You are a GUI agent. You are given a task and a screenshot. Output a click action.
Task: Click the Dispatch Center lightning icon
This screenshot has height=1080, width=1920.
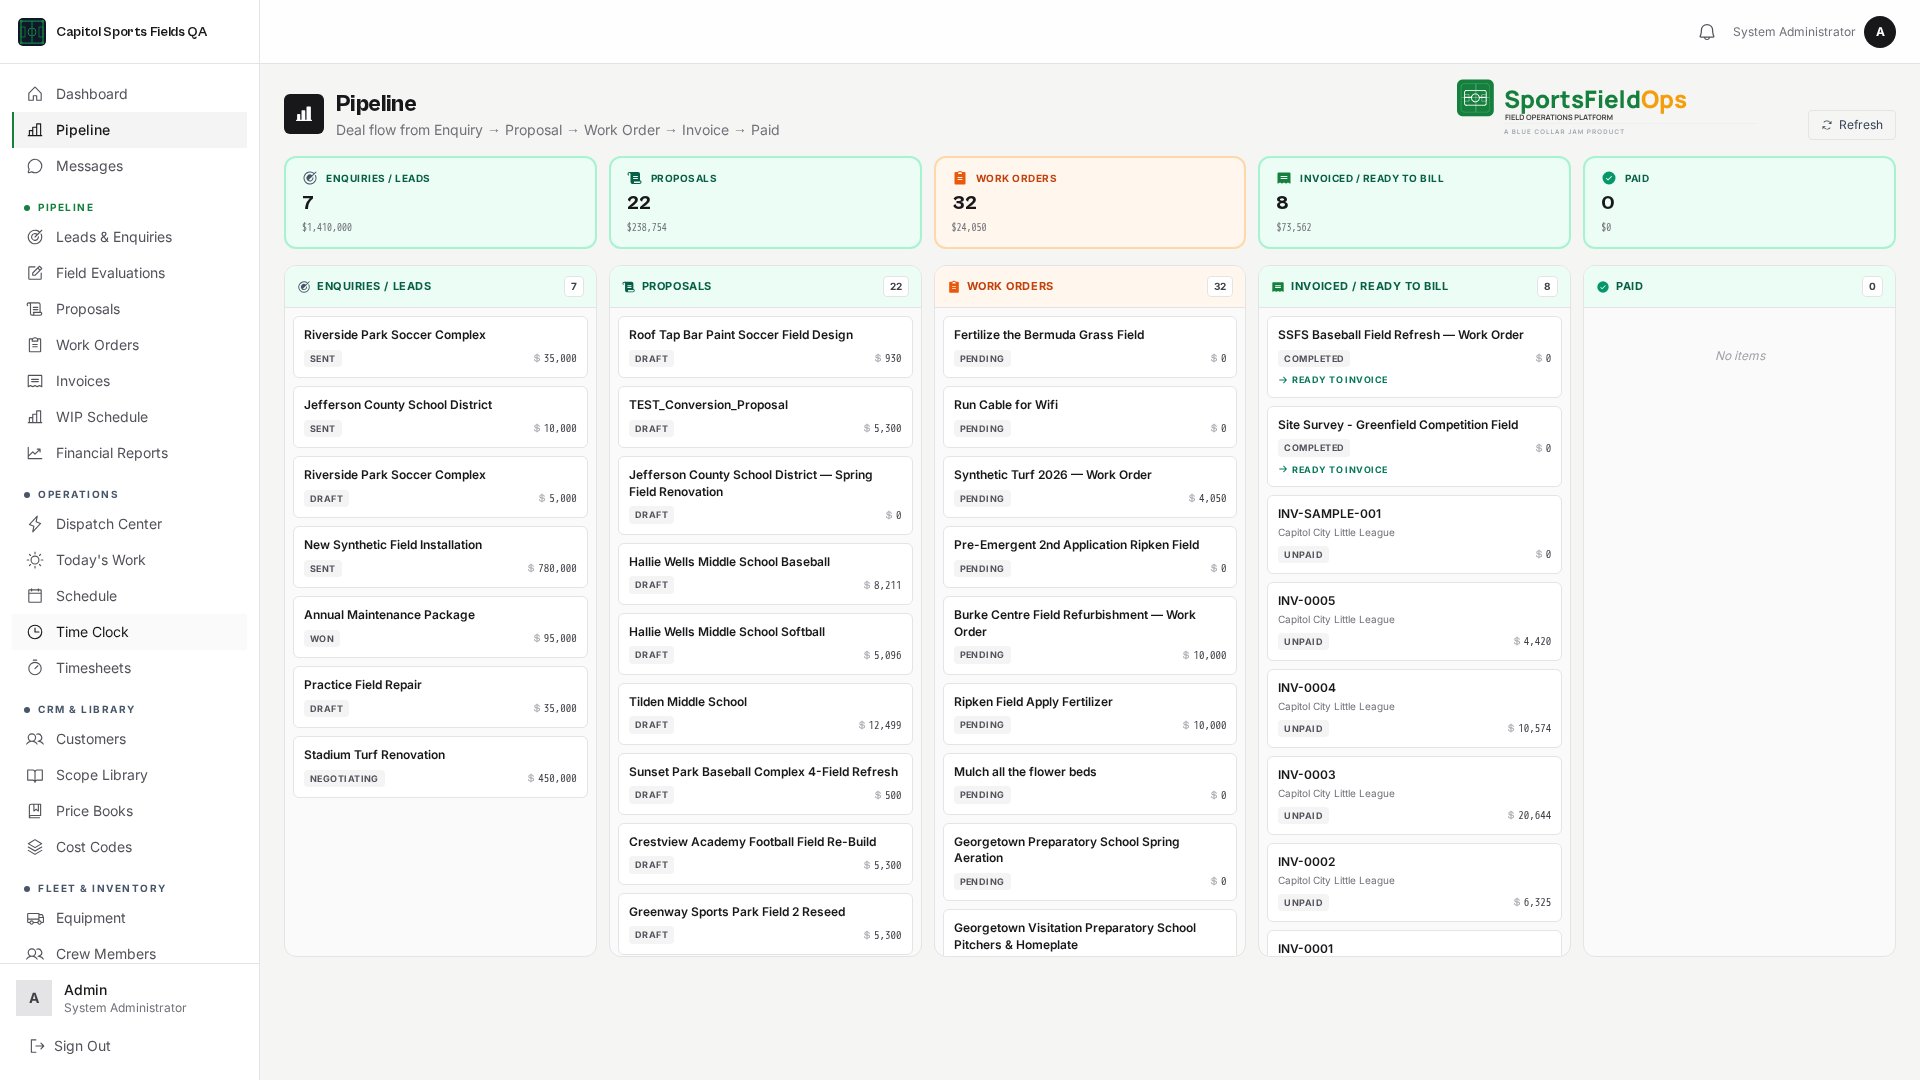coord(35,524)
